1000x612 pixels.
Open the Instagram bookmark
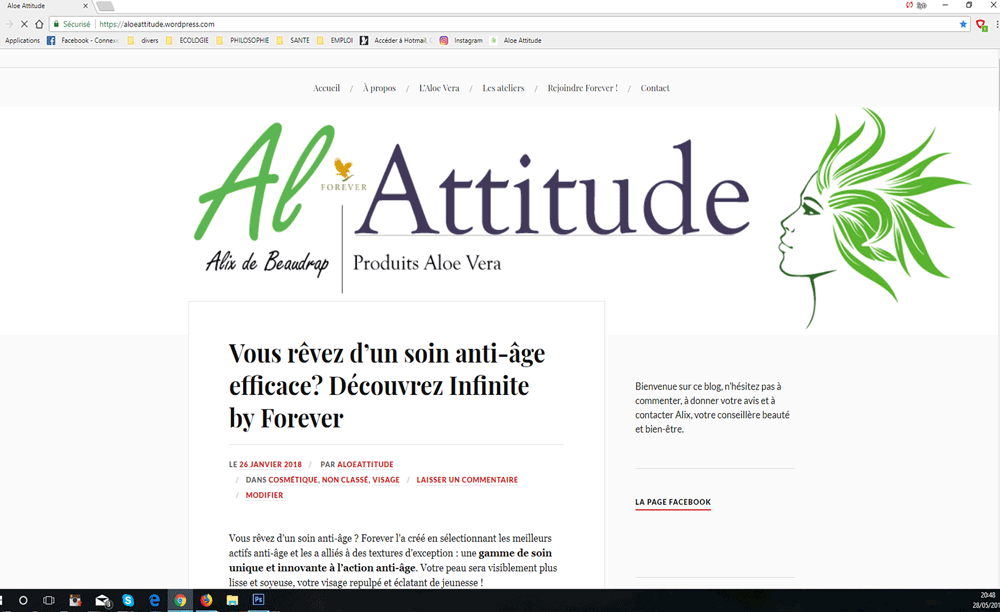point(461,40)
